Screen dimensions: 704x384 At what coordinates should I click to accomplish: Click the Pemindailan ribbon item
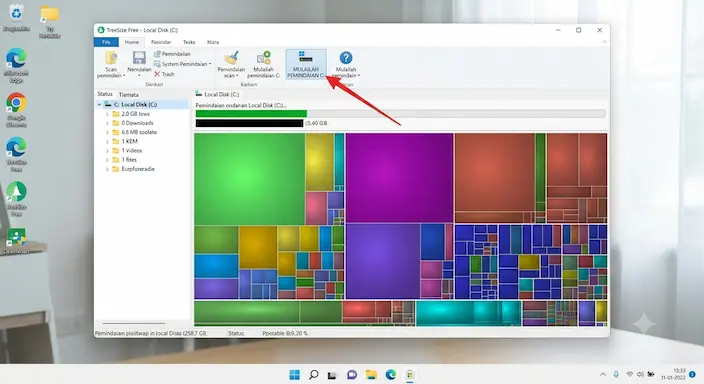coord(172,54)
